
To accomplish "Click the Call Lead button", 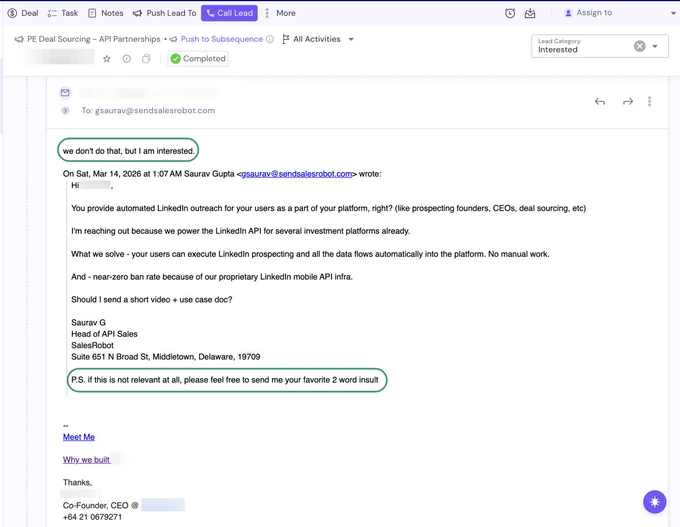I will (x=229, y=13).
